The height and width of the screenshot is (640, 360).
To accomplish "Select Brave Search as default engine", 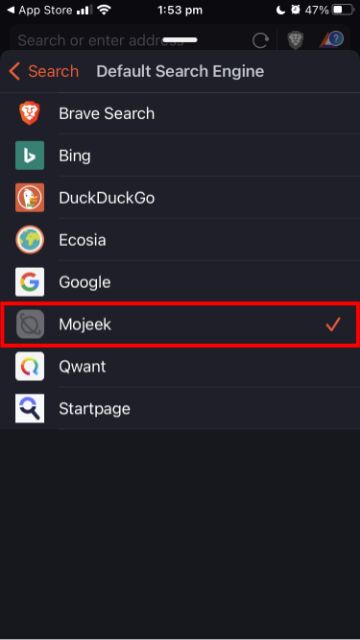I will [180, 113].
